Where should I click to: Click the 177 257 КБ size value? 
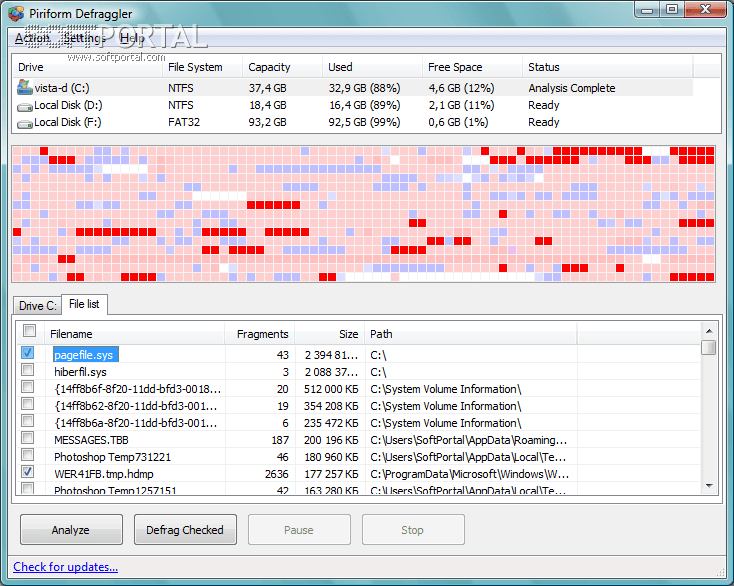[331, 474]
